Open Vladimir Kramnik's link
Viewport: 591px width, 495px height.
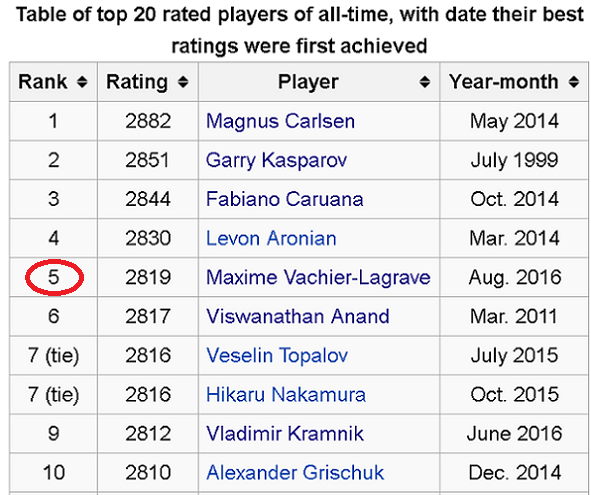(285, 434)
